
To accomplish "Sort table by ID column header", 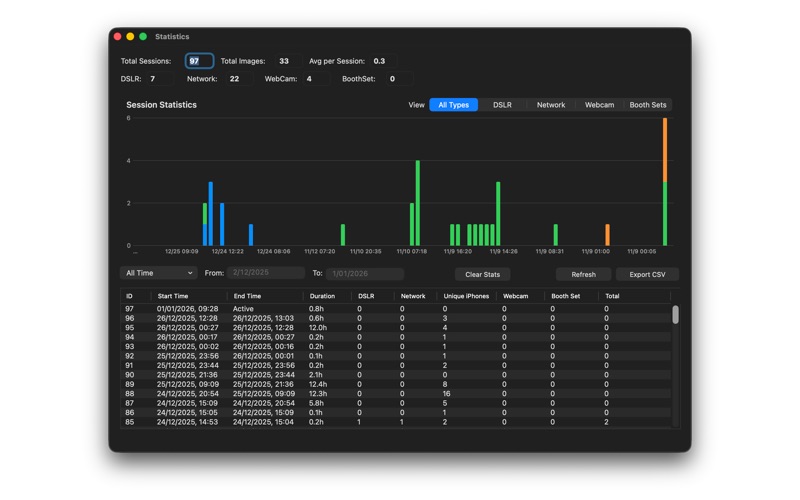I will tap(136, 296).
